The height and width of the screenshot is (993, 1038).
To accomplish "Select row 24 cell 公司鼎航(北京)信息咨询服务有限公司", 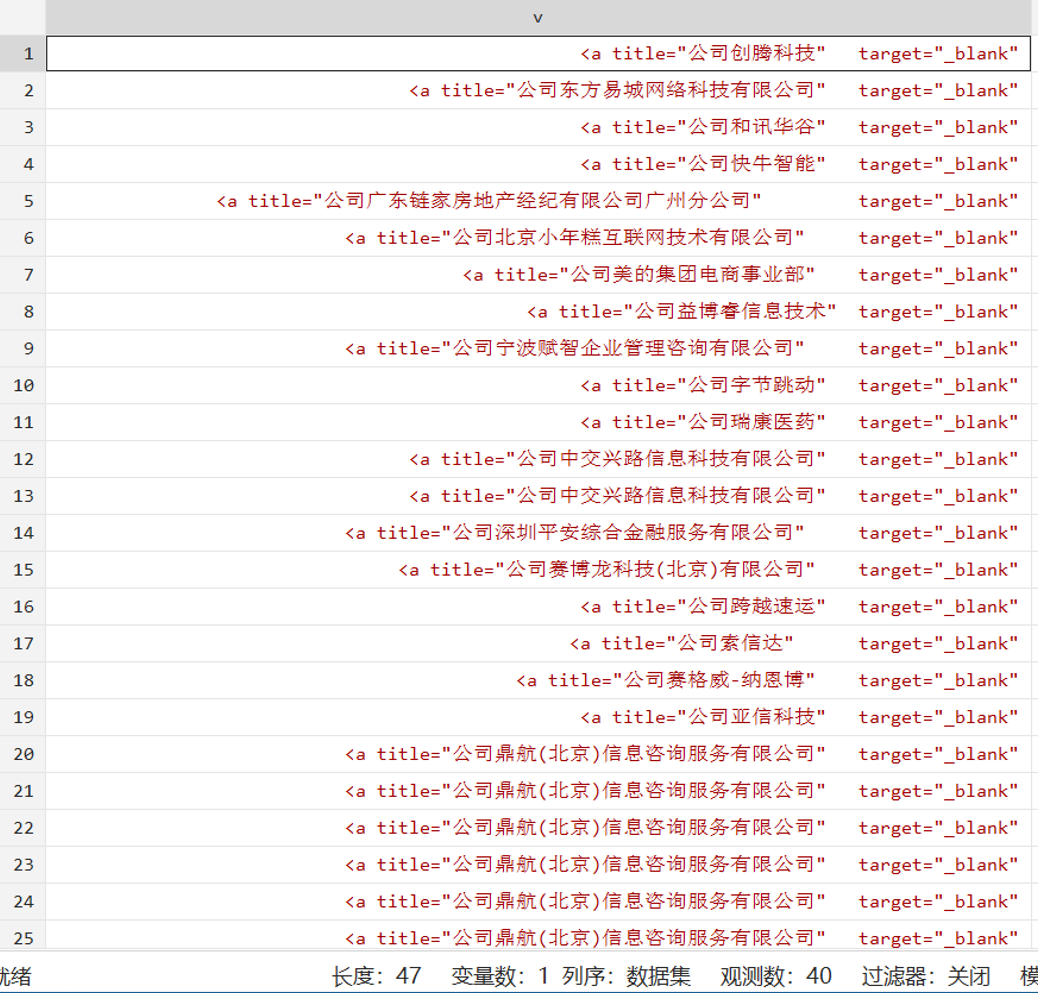I will [x=538, y=901].
